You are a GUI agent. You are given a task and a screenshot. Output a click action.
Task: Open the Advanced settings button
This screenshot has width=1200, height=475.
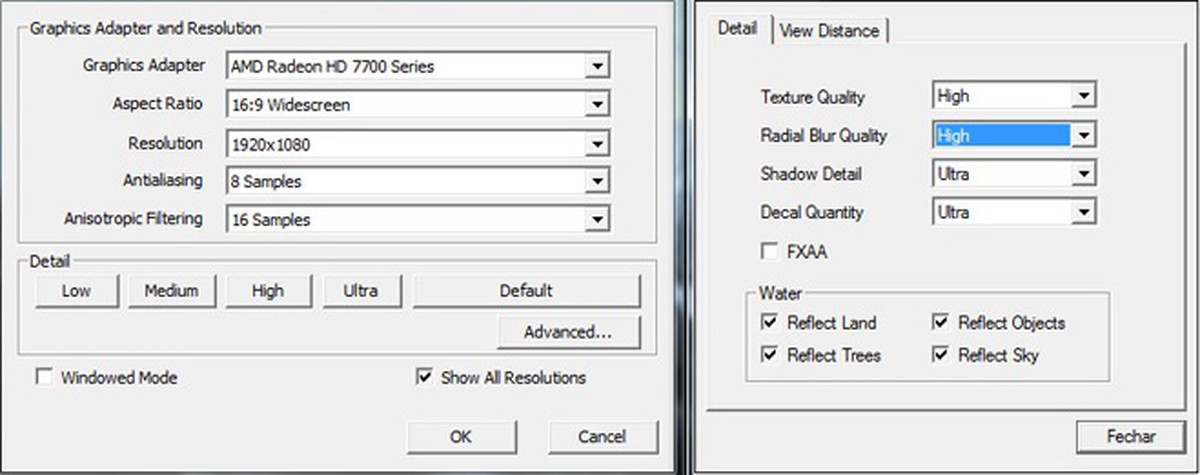pos(567,331)
